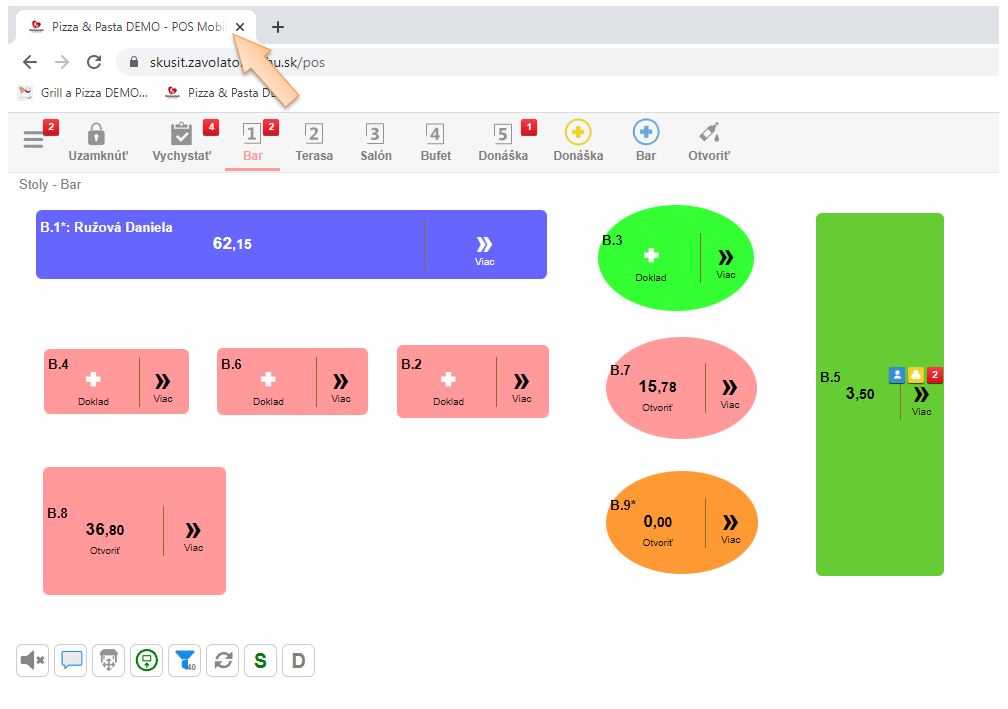Click the blue filter funnel button

(185, 660)
